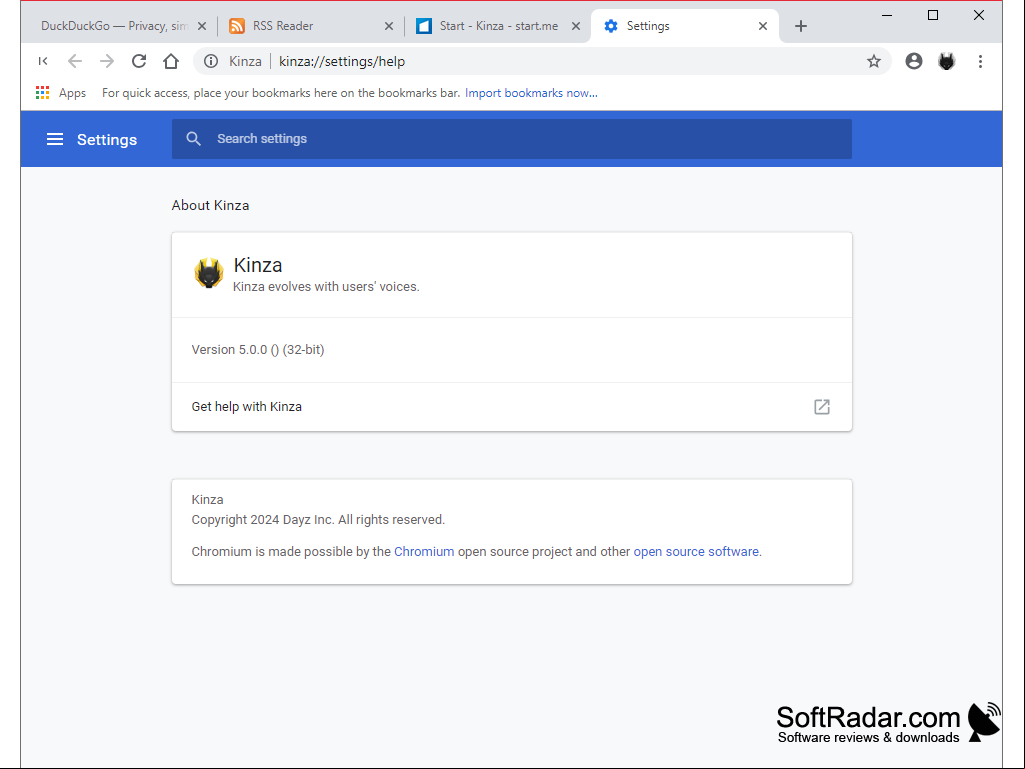Click the About Kinza heading

pos(210,205)
